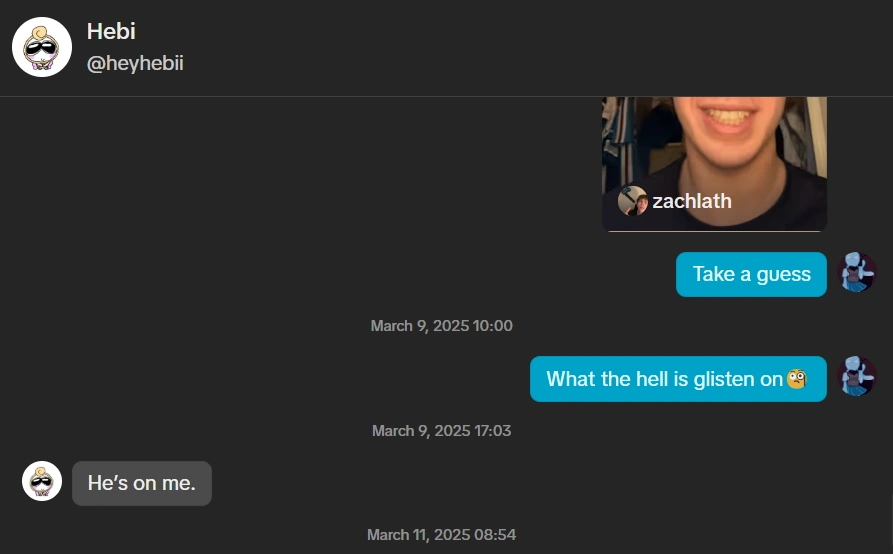893x554 pixels.
Task: Click the March 9, 2025 10:00 timestamp
Action: [441, 325]
